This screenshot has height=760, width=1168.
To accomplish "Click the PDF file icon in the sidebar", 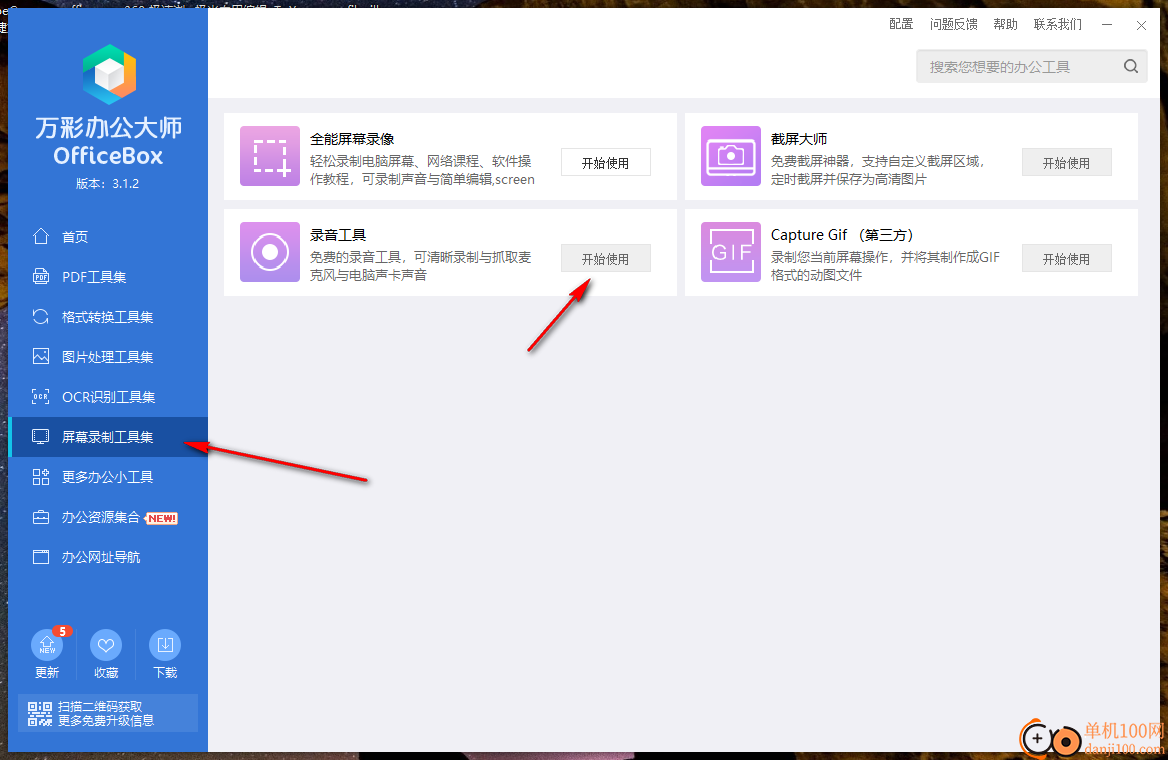I will point(41,276).
